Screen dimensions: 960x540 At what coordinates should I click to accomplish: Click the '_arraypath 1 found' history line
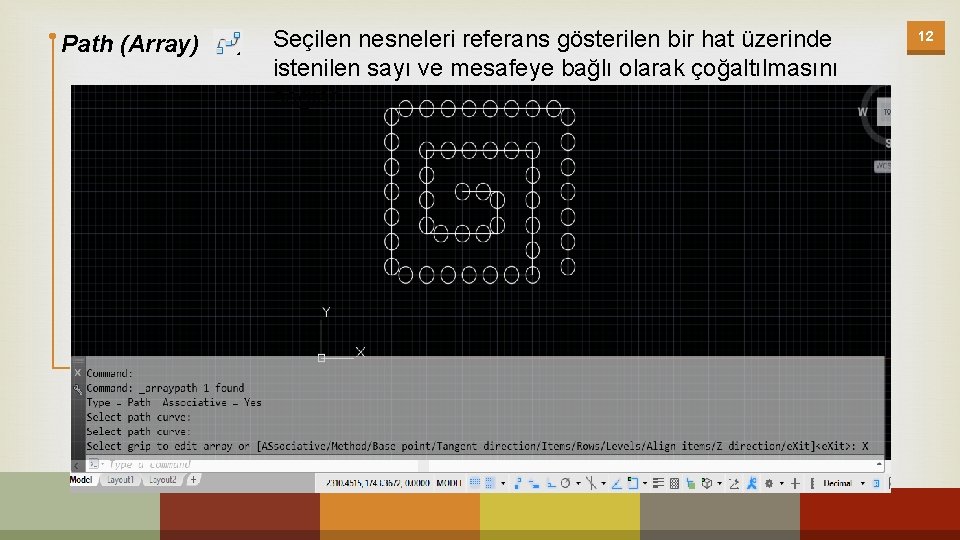192,388
